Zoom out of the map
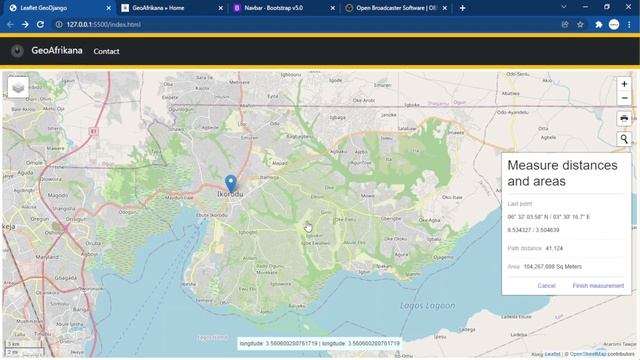 [x=624, y=98]
